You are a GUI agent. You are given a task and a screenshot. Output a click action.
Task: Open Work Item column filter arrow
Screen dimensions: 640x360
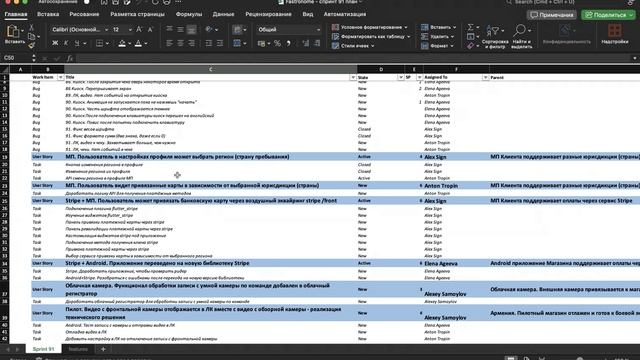[x=60, y=77]
